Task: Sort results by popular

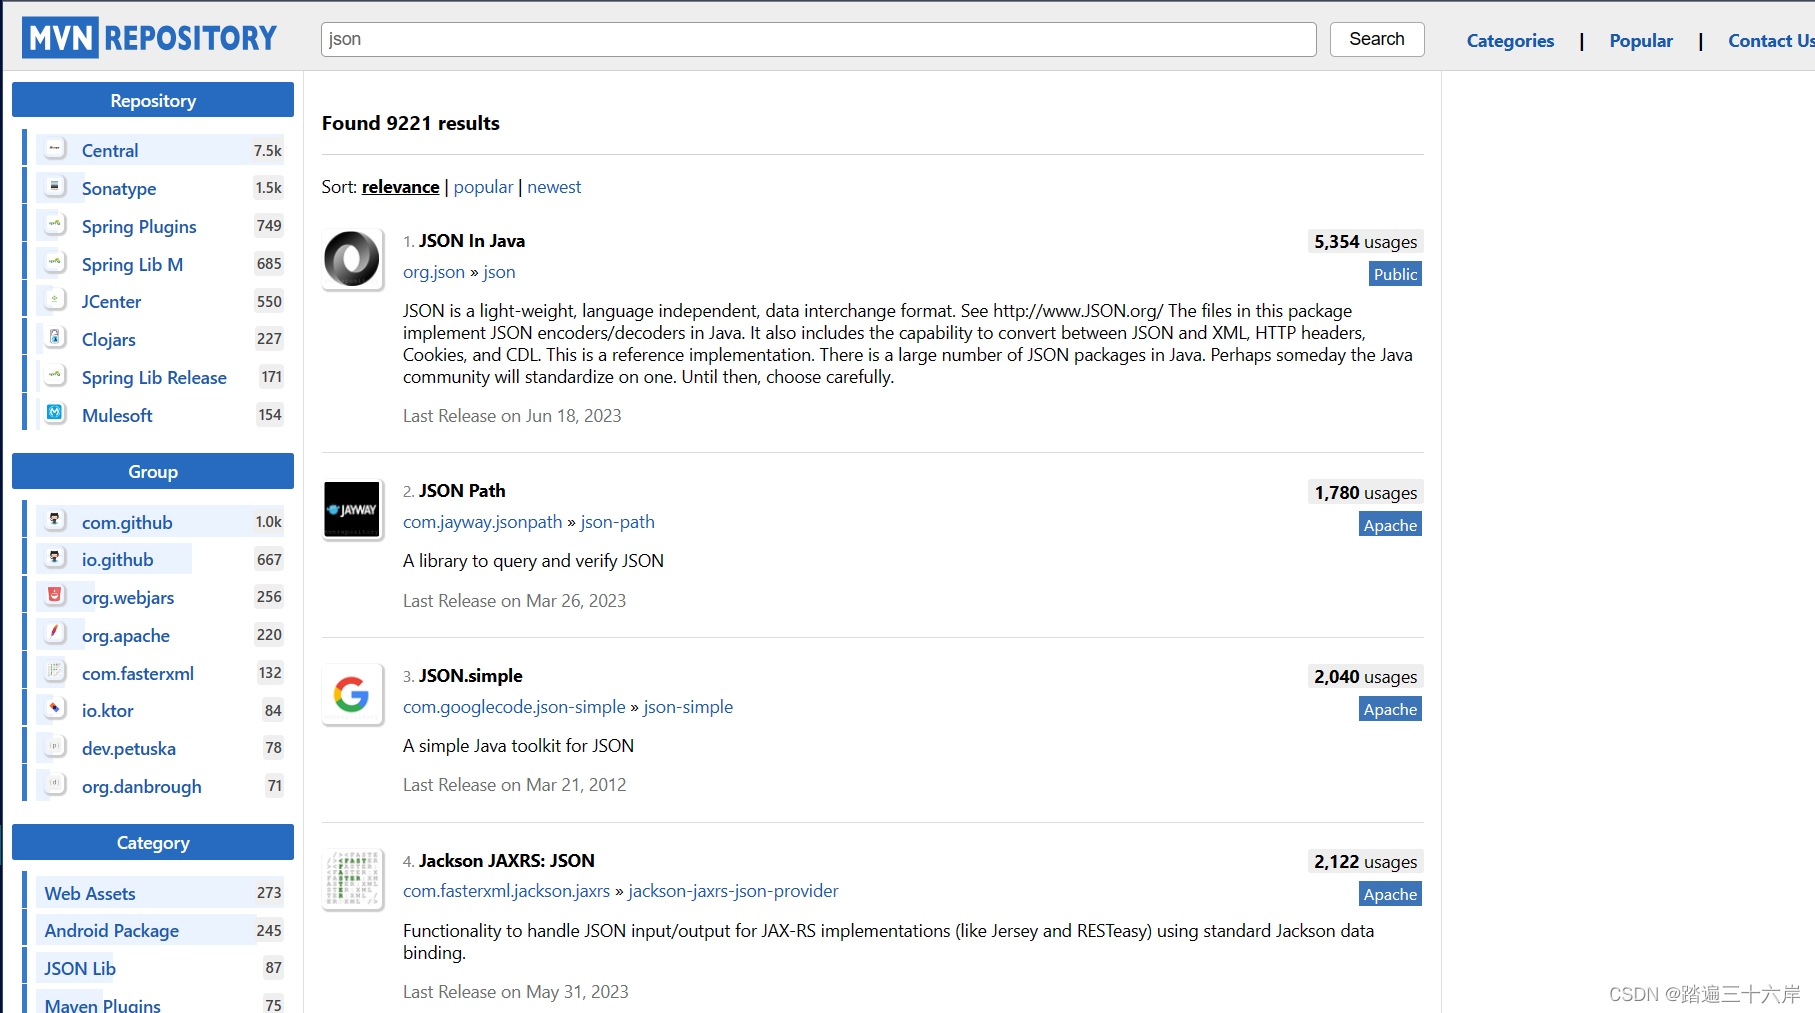Action: tap(483, 187)
